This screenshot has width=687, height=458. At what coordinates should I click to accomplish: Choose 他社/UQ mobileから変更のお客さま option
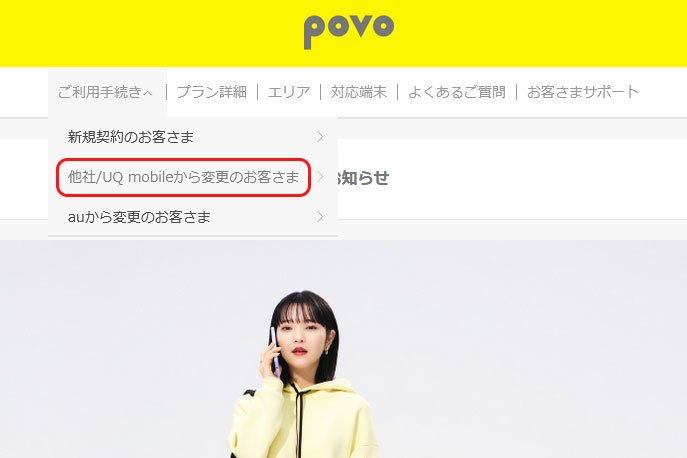(x=184, y=177)
